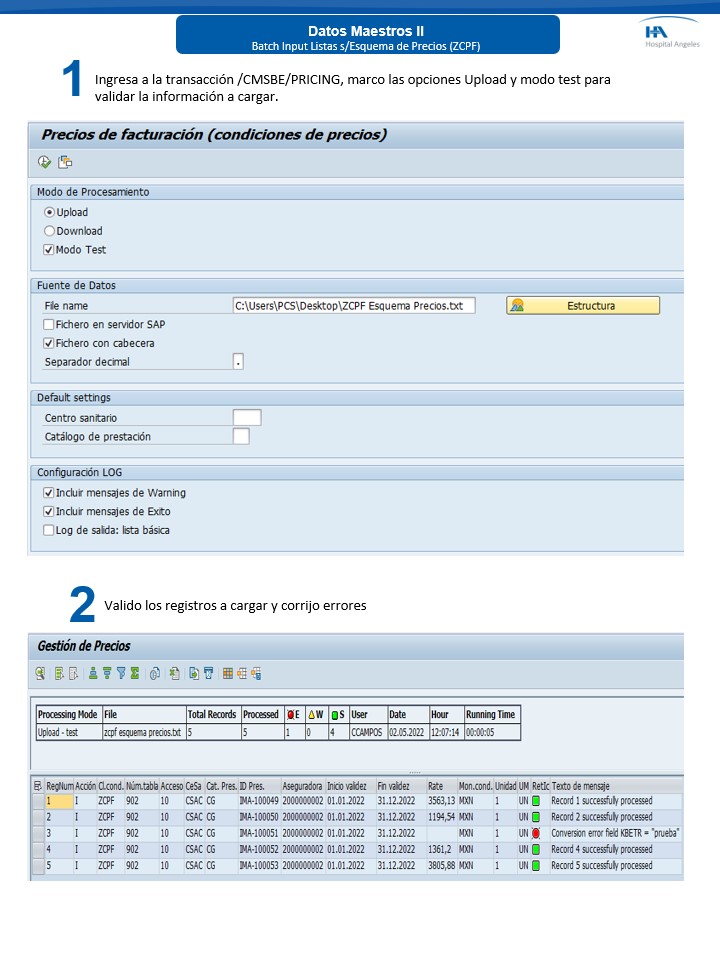Click the File name input field
The height and width of the screenshot is (960, 720).
pos(353,306)
